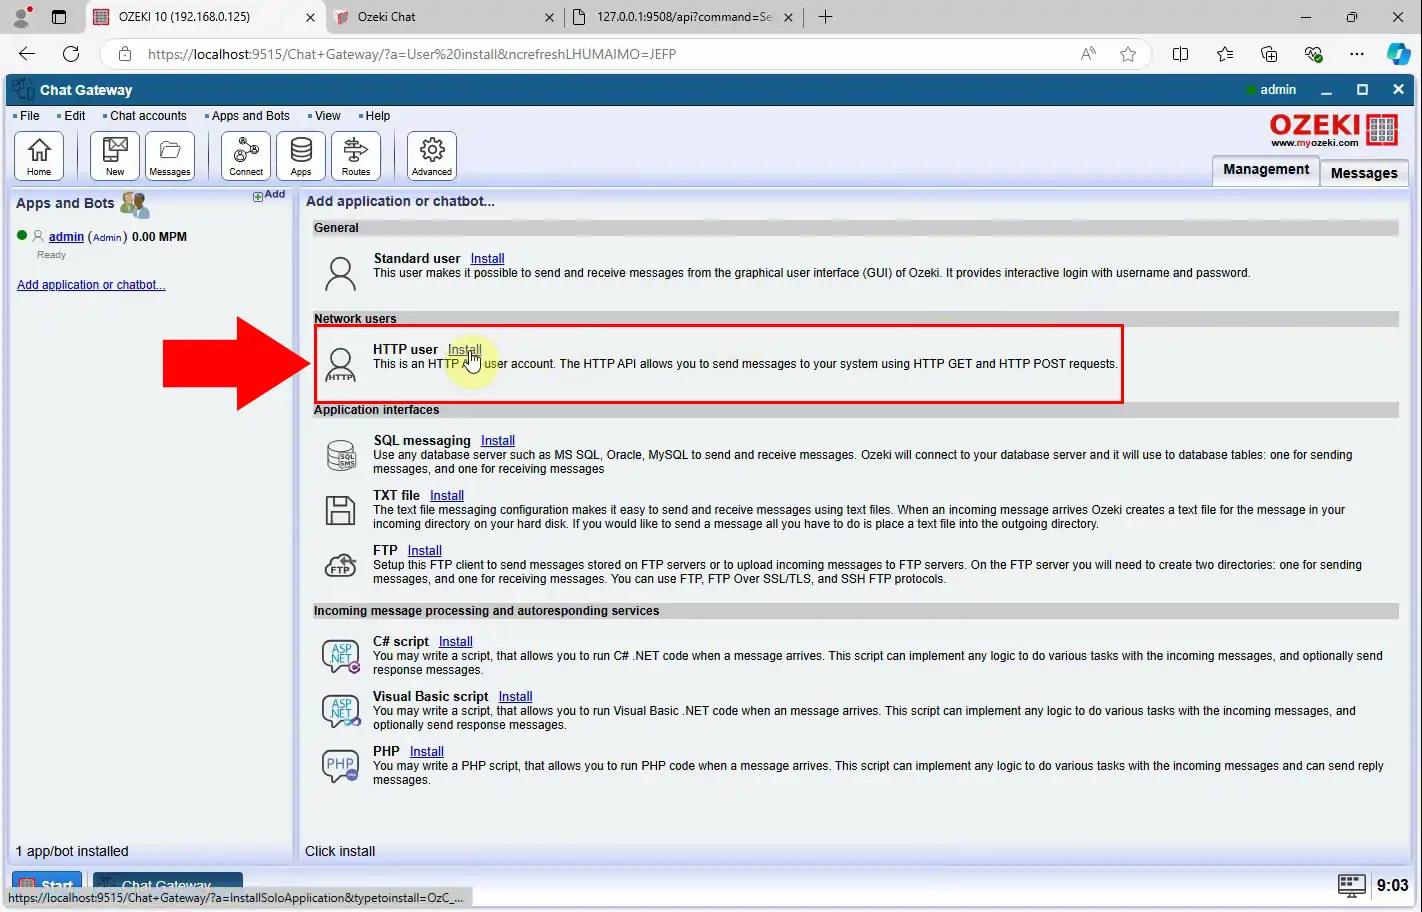This screenshot has width=1422, height=912.
Task: Click the C# script ASP.NET icon
Action: 341,656
